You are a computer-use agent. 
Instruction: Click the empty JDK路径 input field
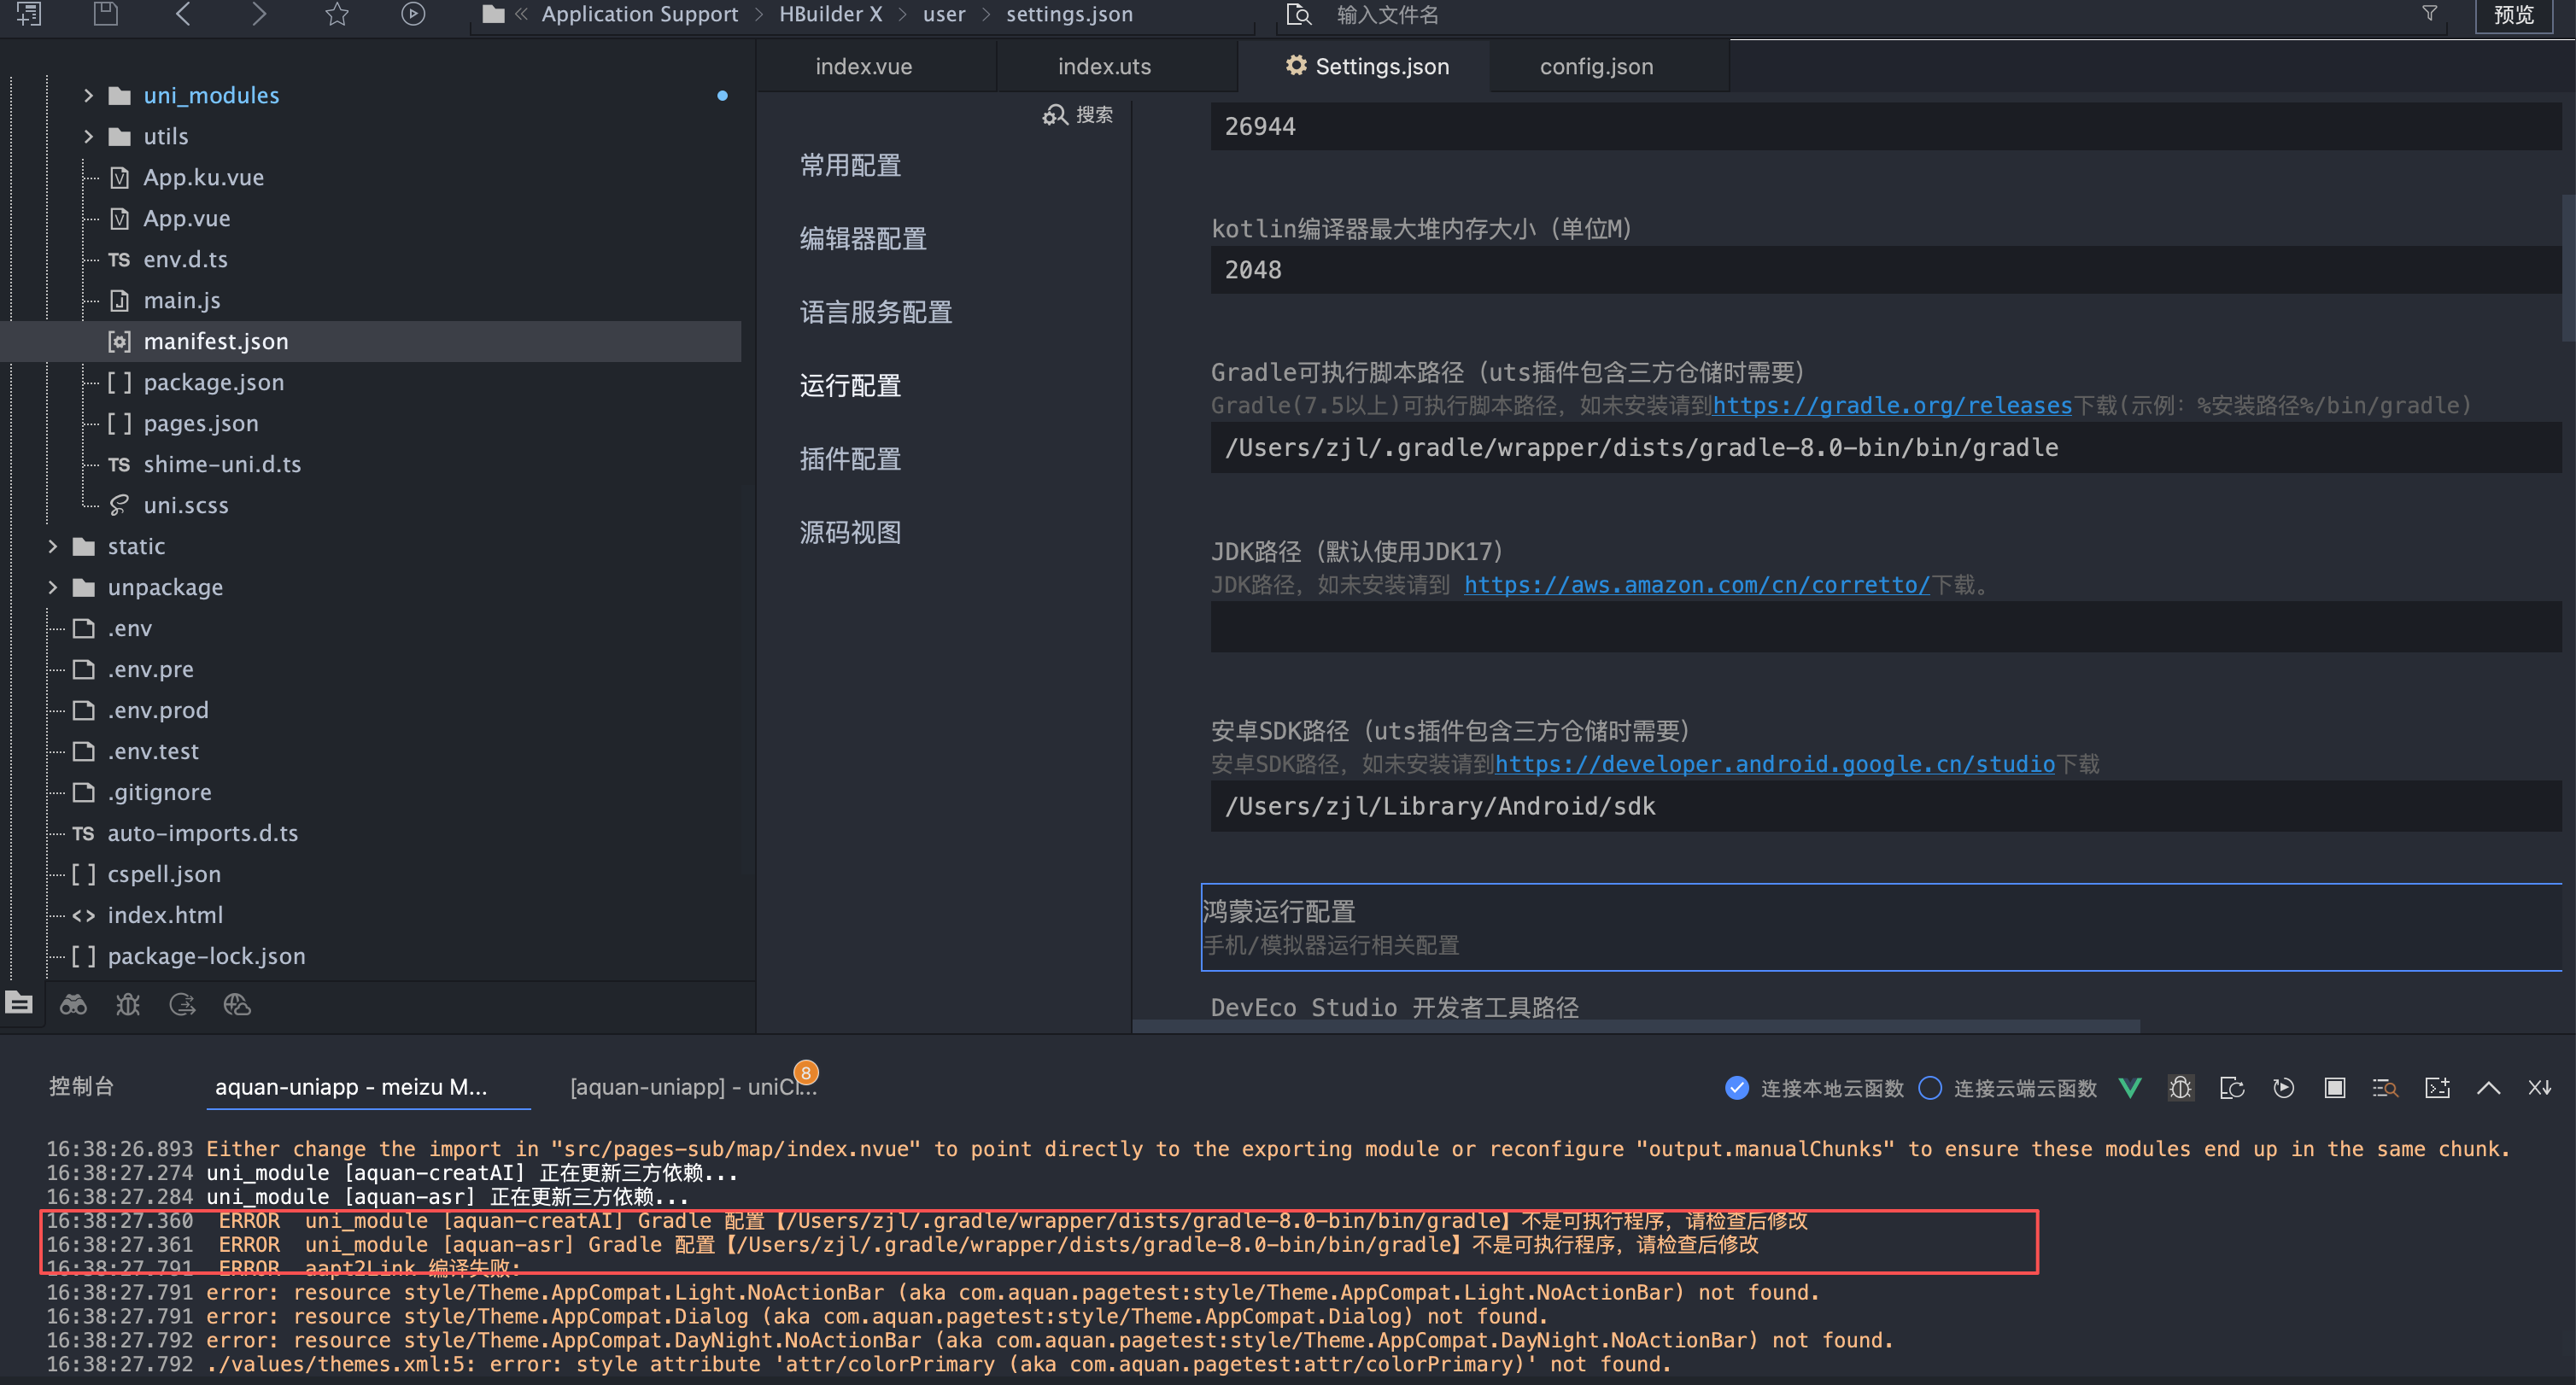click(1884, 627)
